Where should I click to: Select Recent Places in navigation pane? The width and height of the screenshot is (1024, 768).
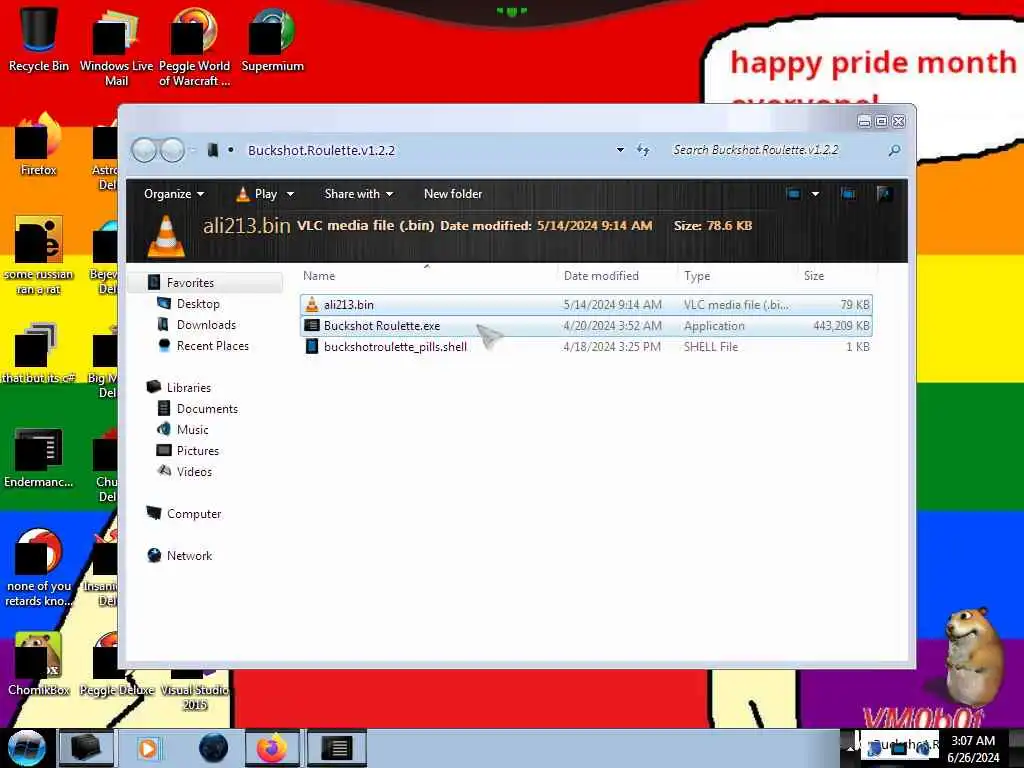212,345
